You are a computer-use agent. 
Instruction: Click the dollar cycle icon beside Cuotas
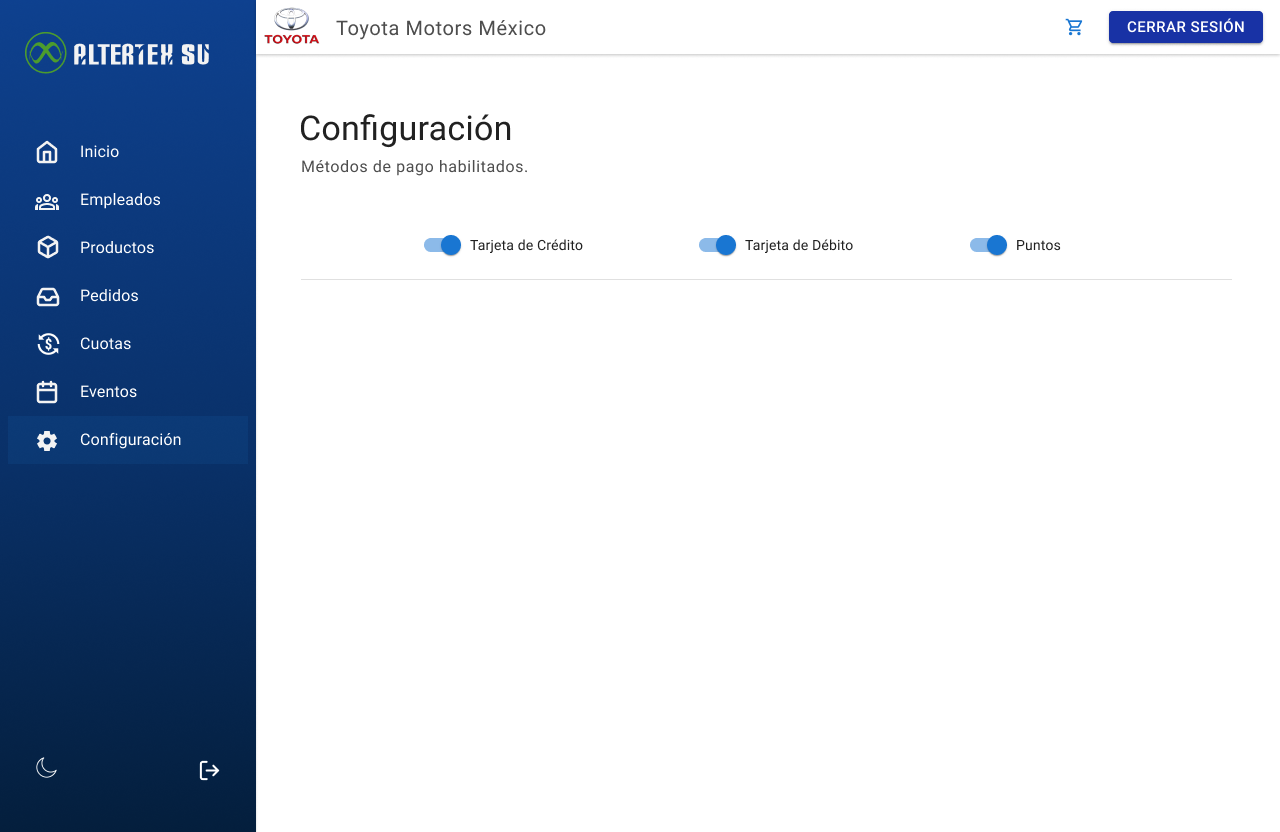(x=47, y=344)
